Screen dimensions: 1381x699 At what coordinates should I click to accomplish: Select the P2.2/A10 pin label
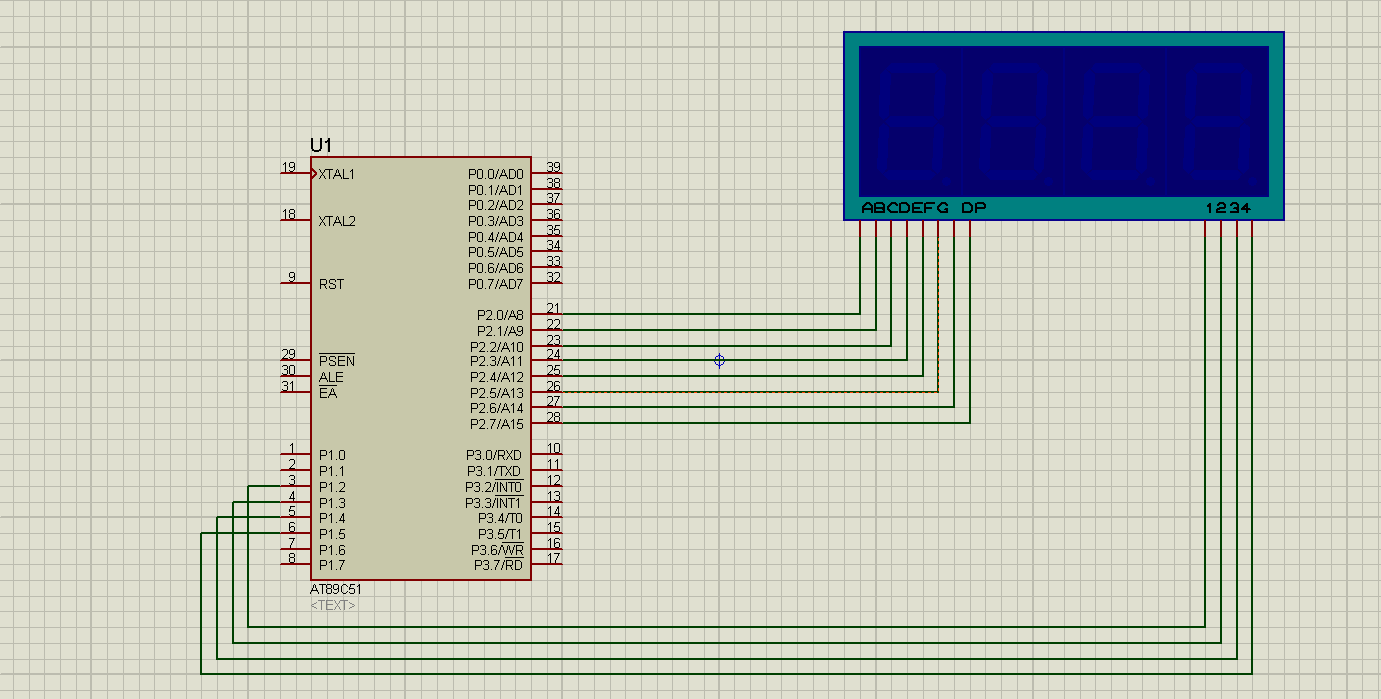click(x=497, y=347)
